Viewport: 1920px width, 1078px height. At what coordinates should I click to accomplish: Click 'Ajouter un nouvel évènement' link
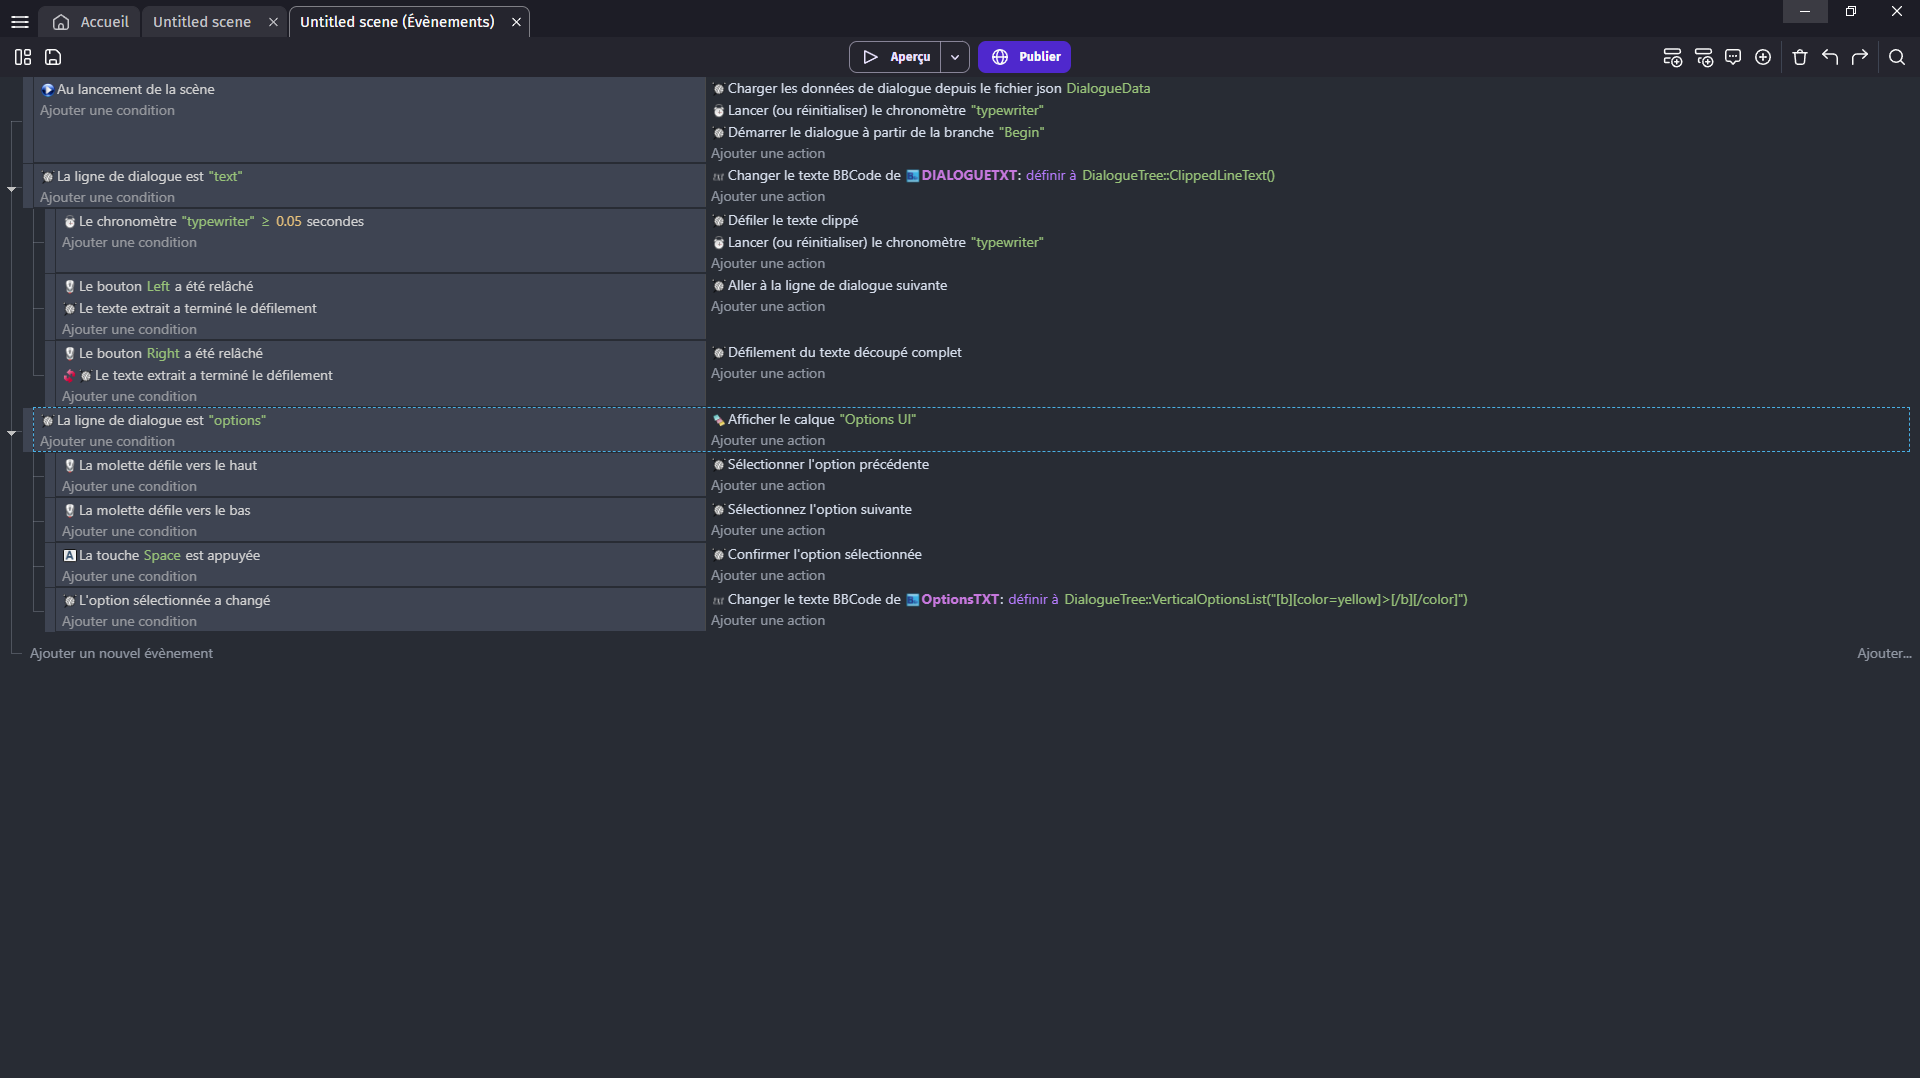tap(121, 653)
